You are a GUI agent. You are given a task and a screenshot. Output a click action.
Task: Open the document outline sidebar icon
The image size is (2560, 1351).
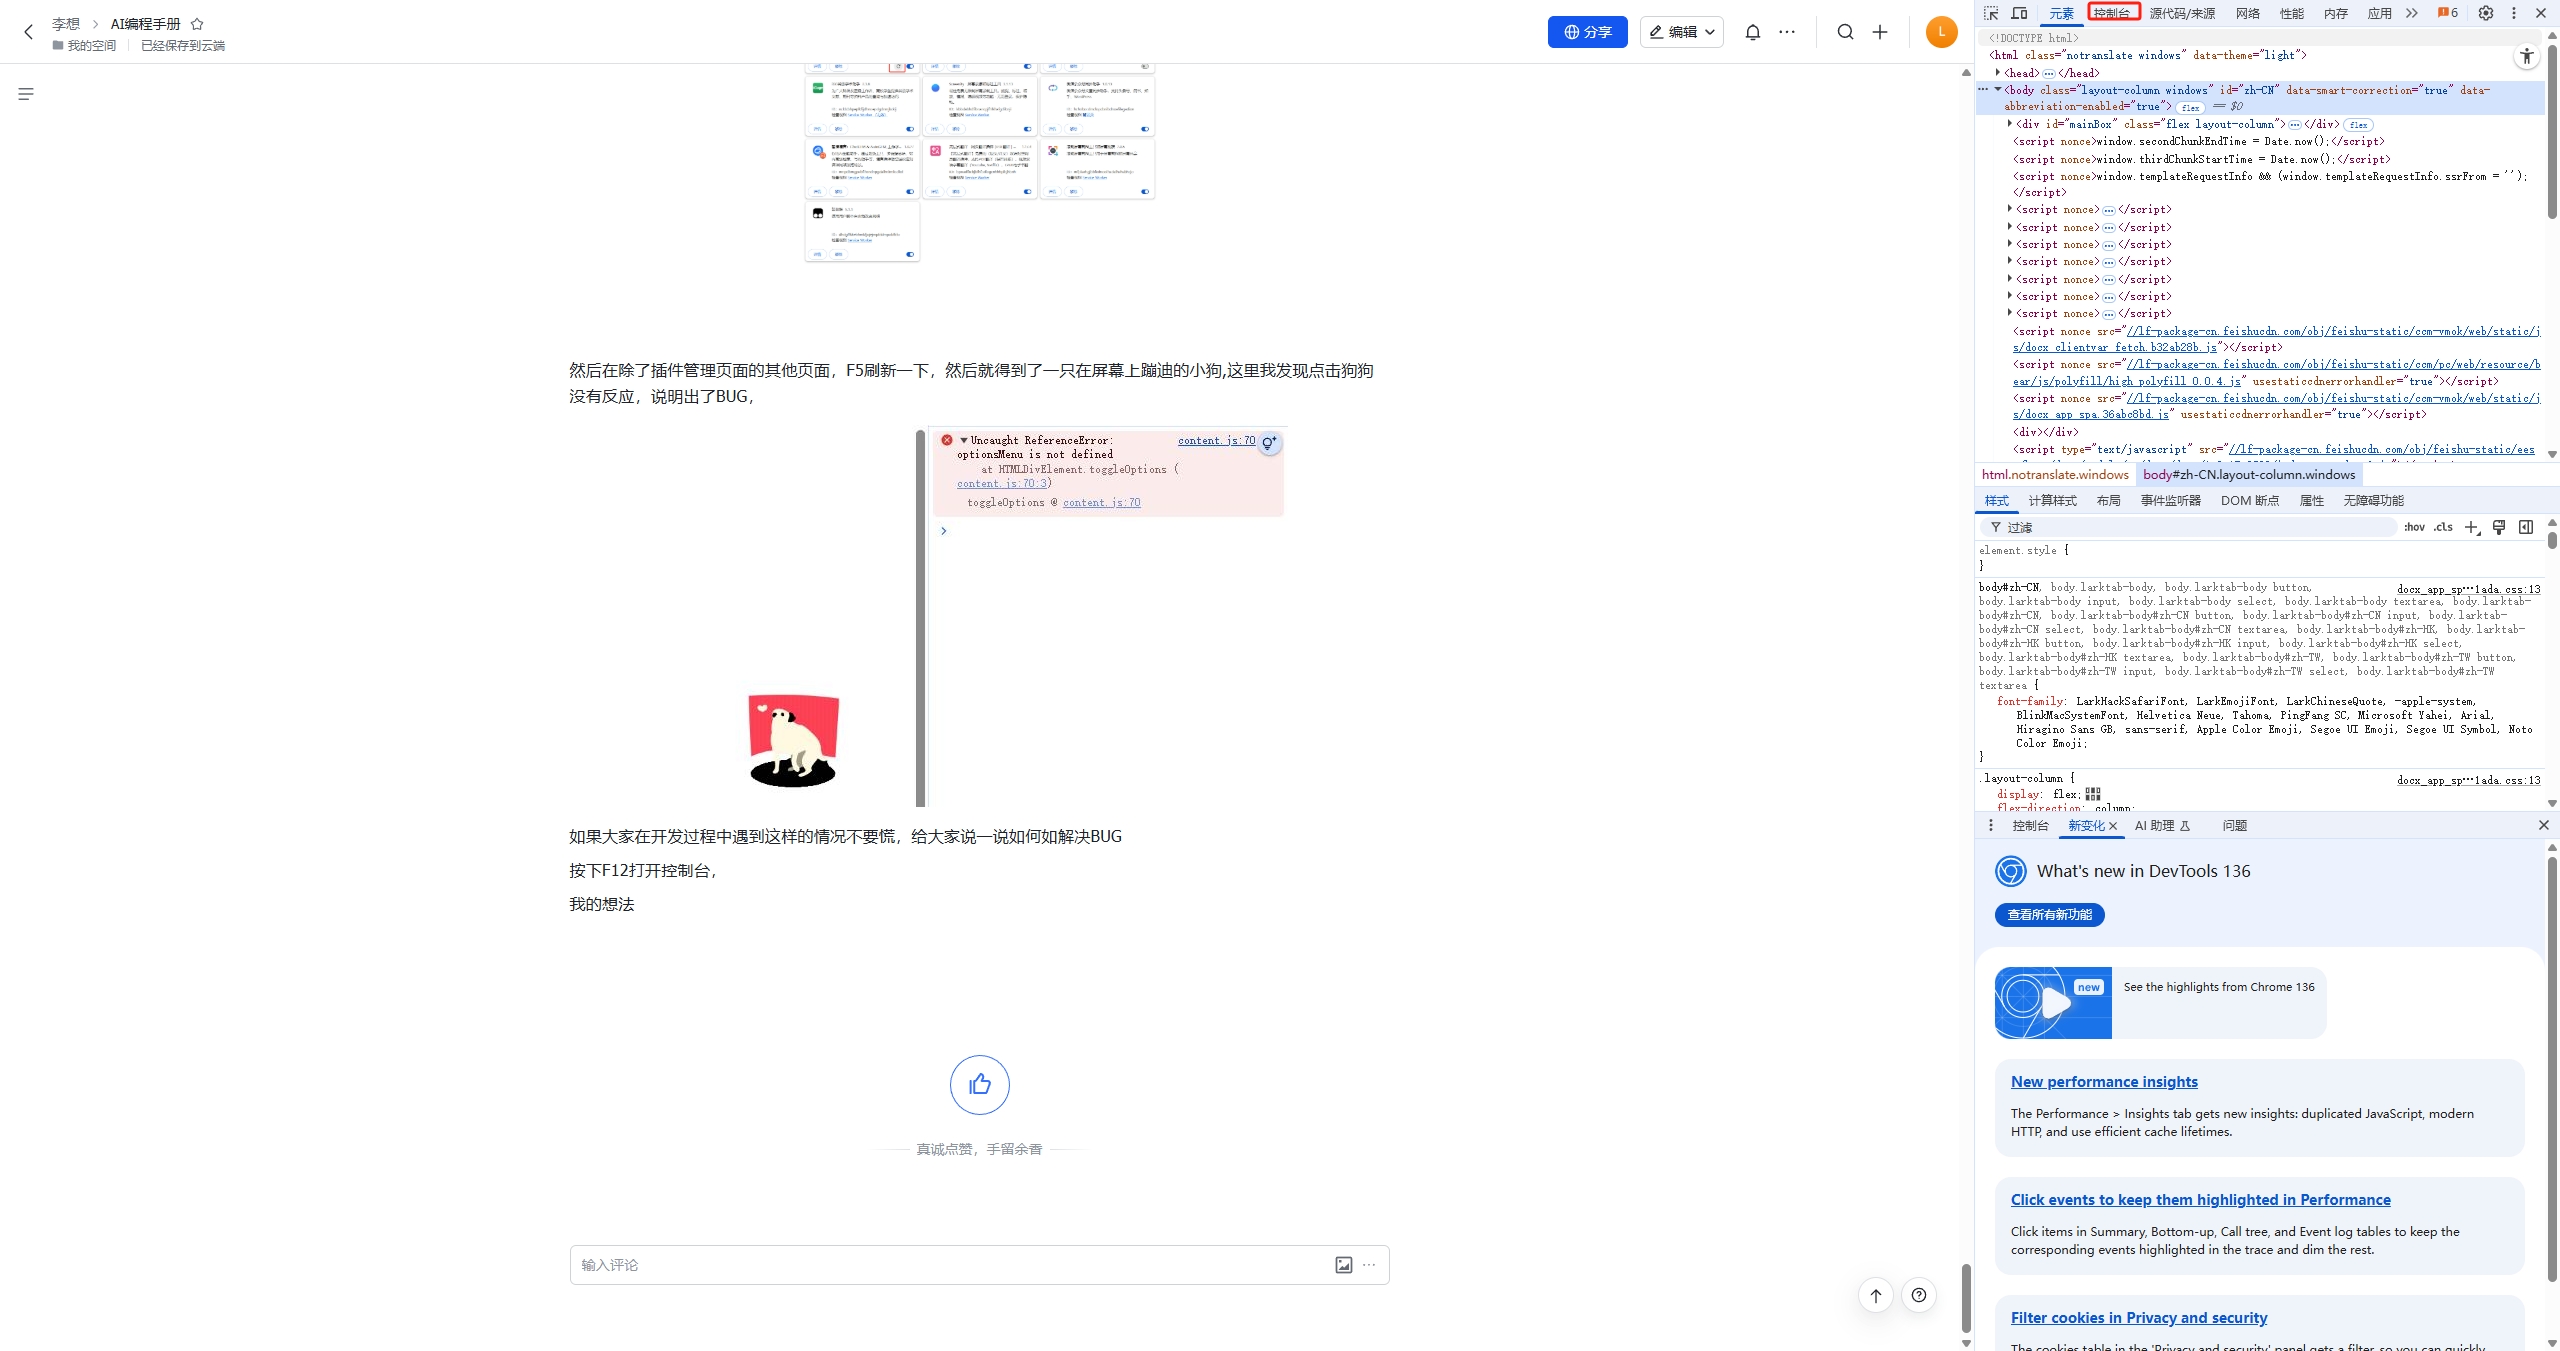pyautogui.click(x=26, y=94)
